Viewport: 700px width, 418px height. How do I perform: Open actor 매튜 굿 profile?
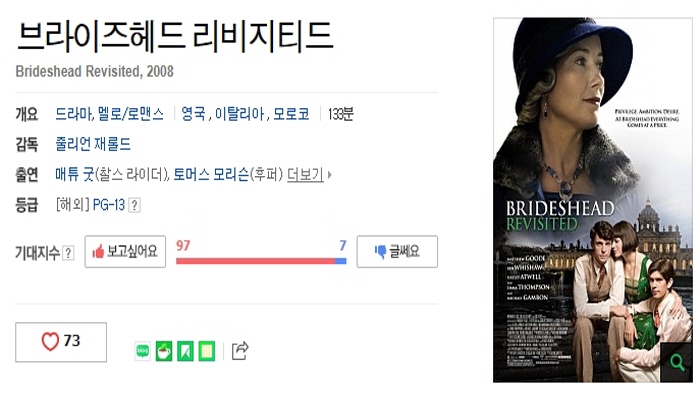tap(74, 174)
